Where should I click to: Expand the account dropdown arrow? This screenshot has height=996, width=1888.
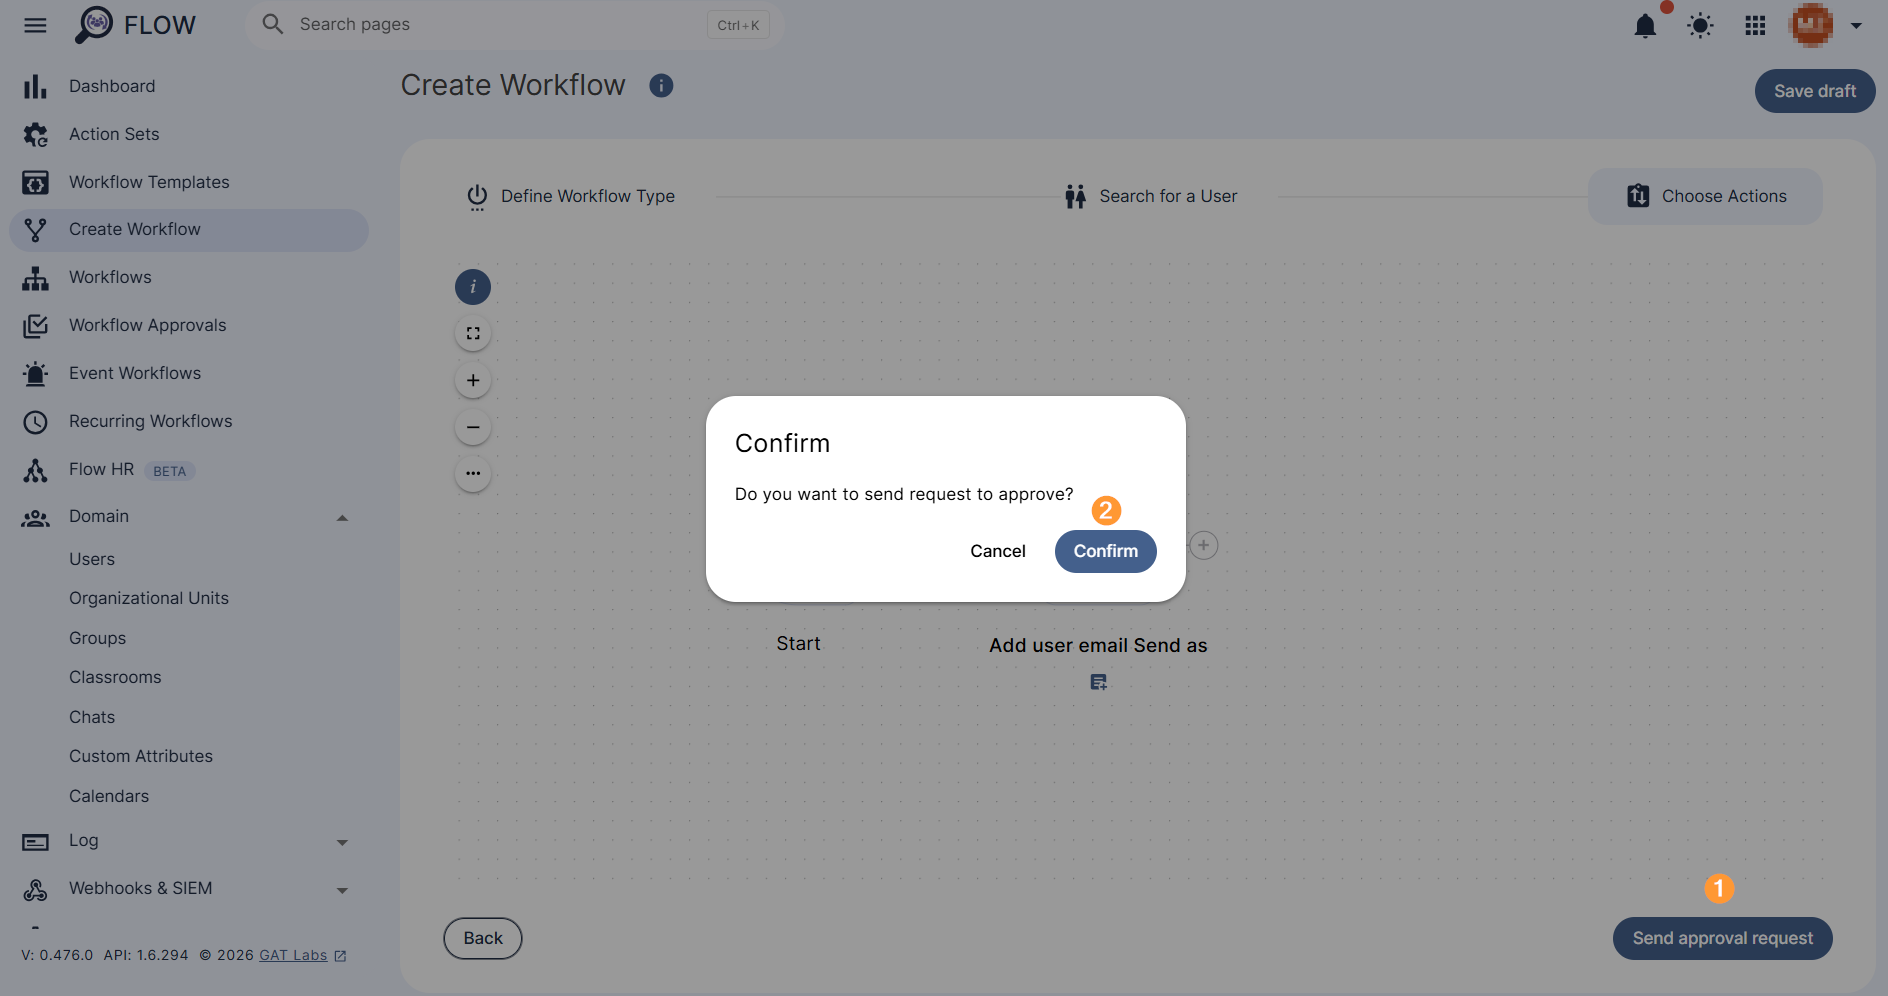1856,26
